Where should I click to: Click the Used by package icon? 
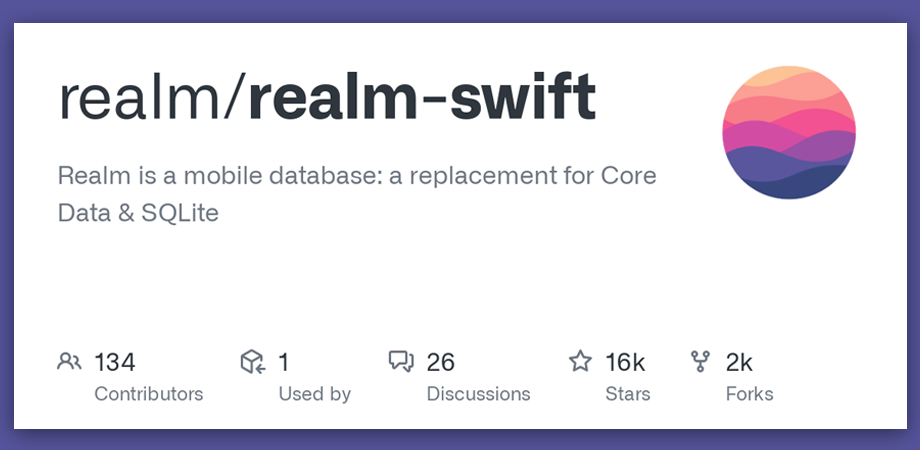pyautogui.click(x=253, y=361)
